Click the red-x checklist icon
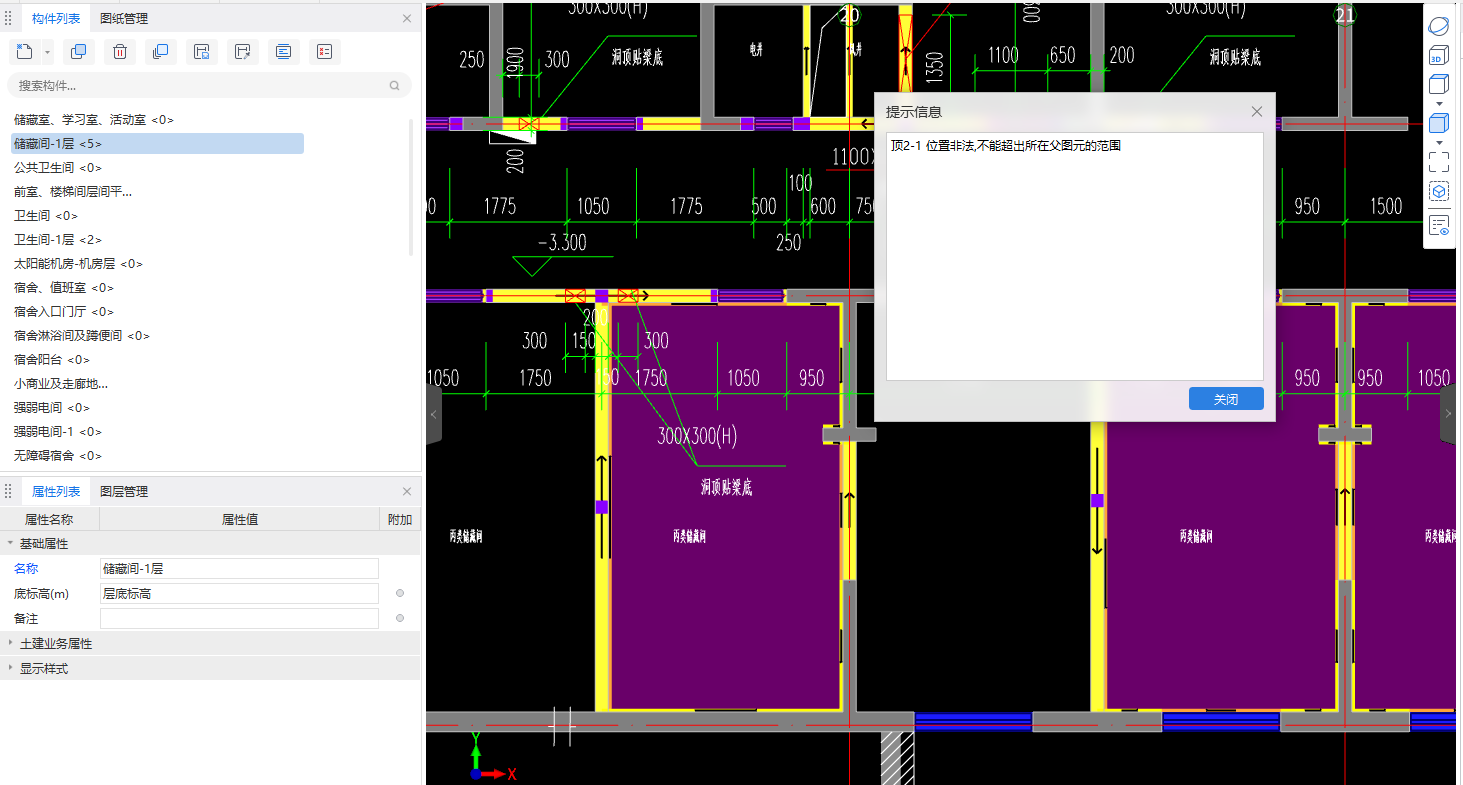Image resolution: width=1463 pixels, height=785 pixels. click(324, 52)
